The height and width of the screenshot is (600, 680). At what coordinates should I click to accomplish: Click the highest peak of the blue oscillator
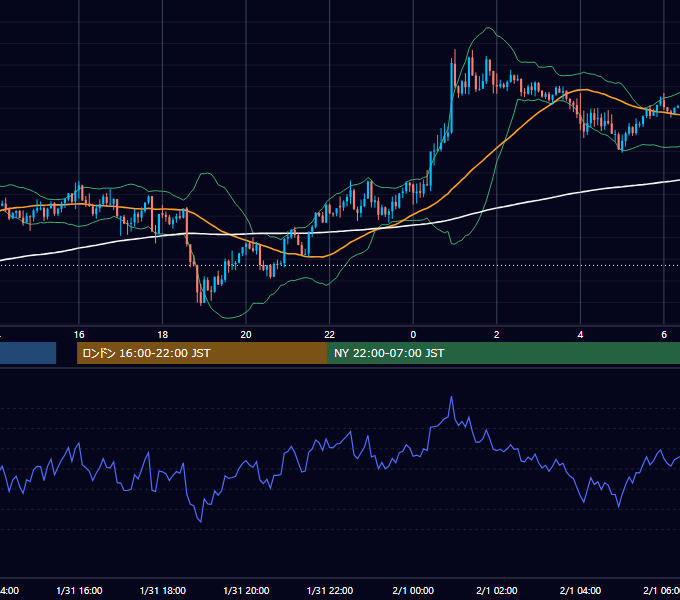pos(451,397)
